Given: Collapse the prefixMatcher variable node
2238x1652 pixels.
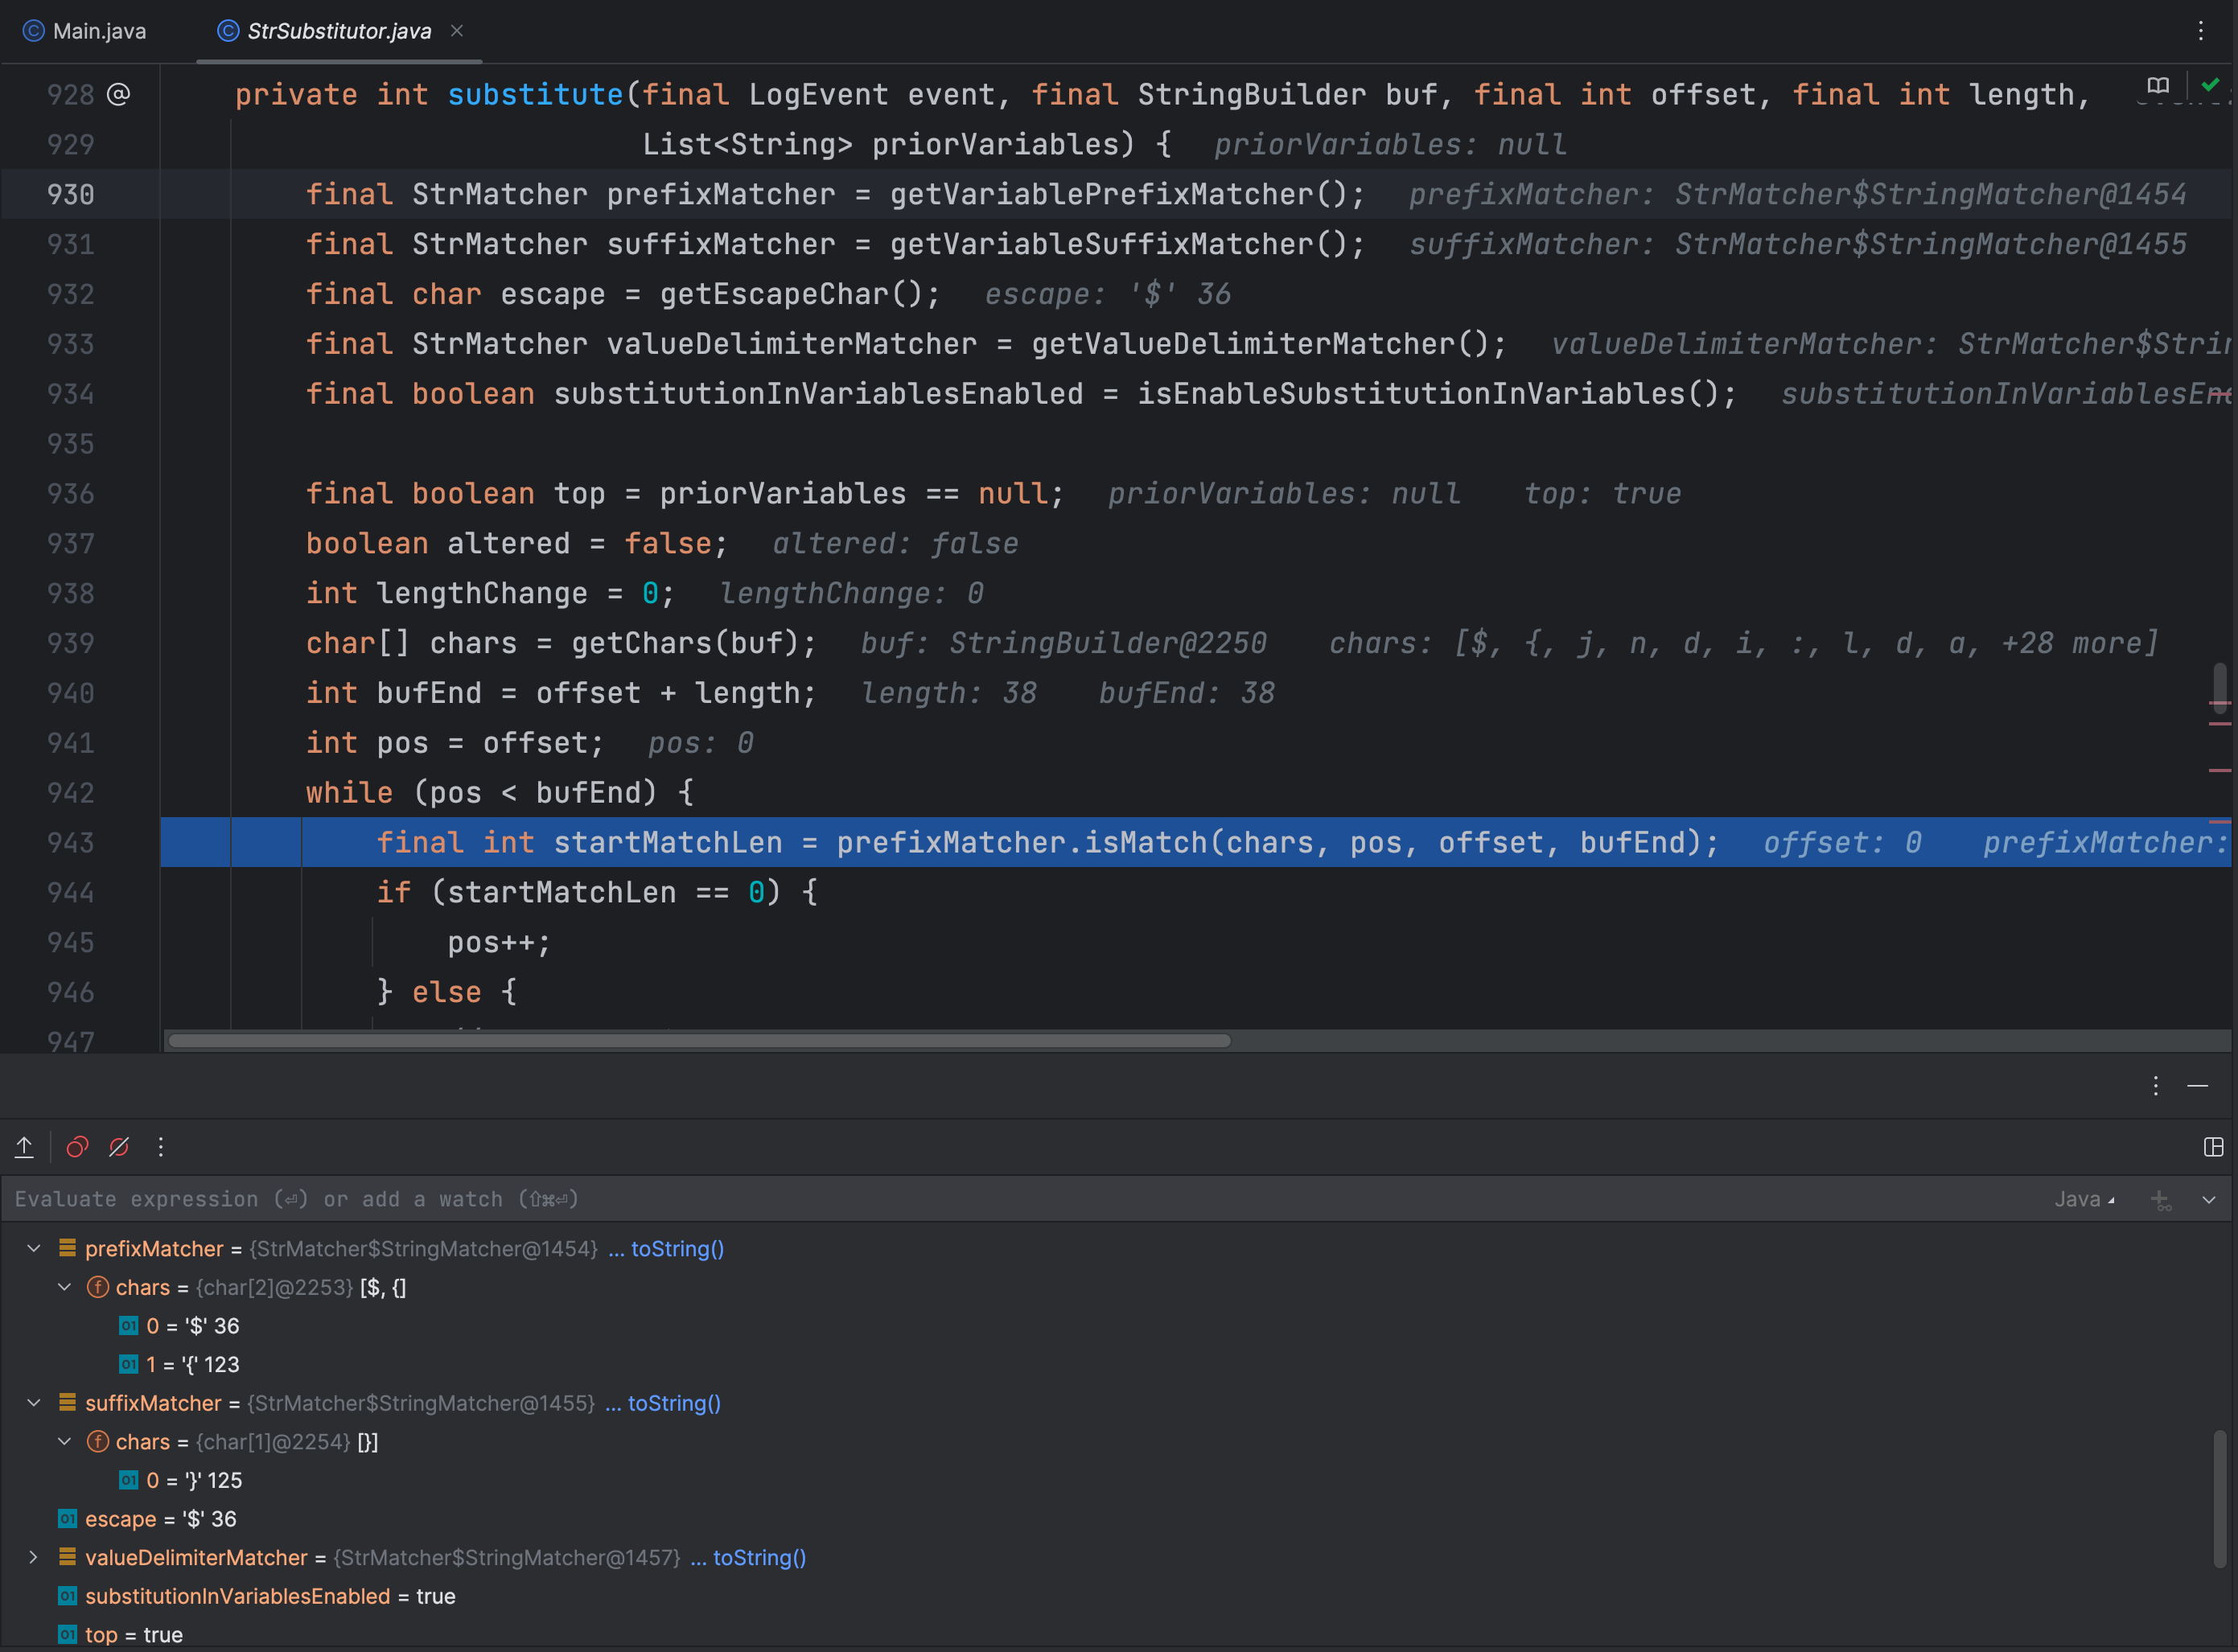Looking at the screenshot, I should (34, 1249).
